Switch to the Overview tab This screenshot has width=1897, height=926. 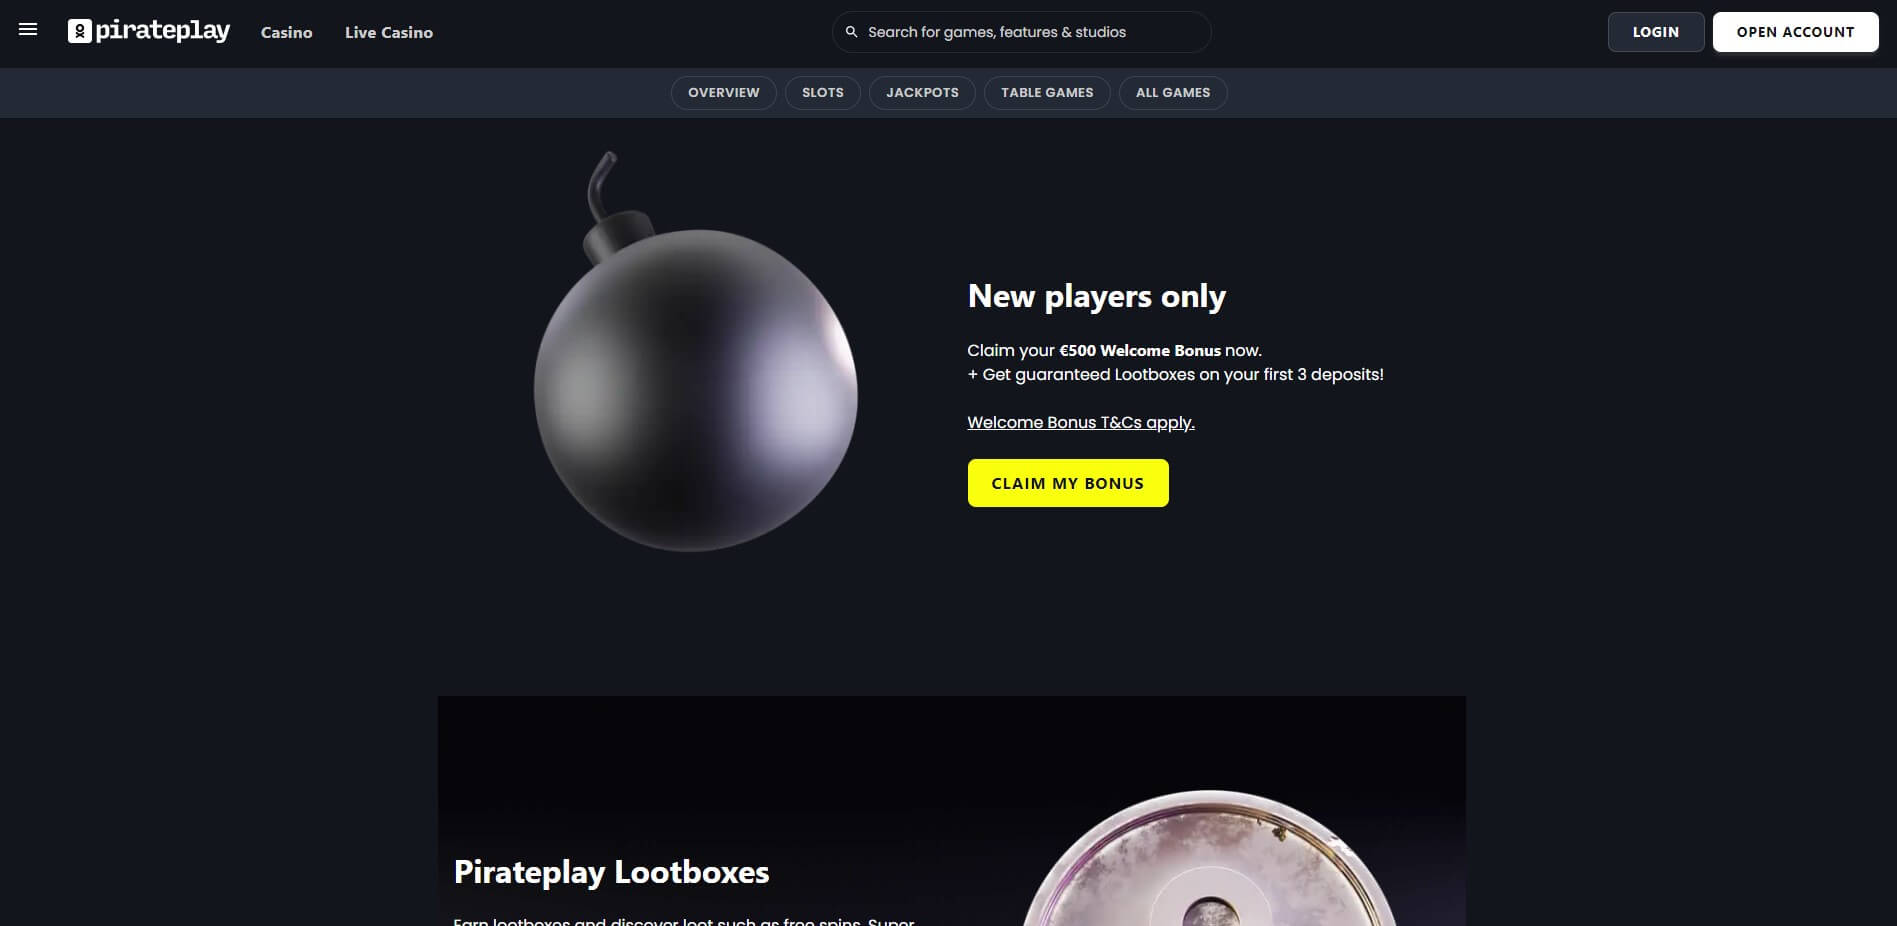click(x=724, y=92)
